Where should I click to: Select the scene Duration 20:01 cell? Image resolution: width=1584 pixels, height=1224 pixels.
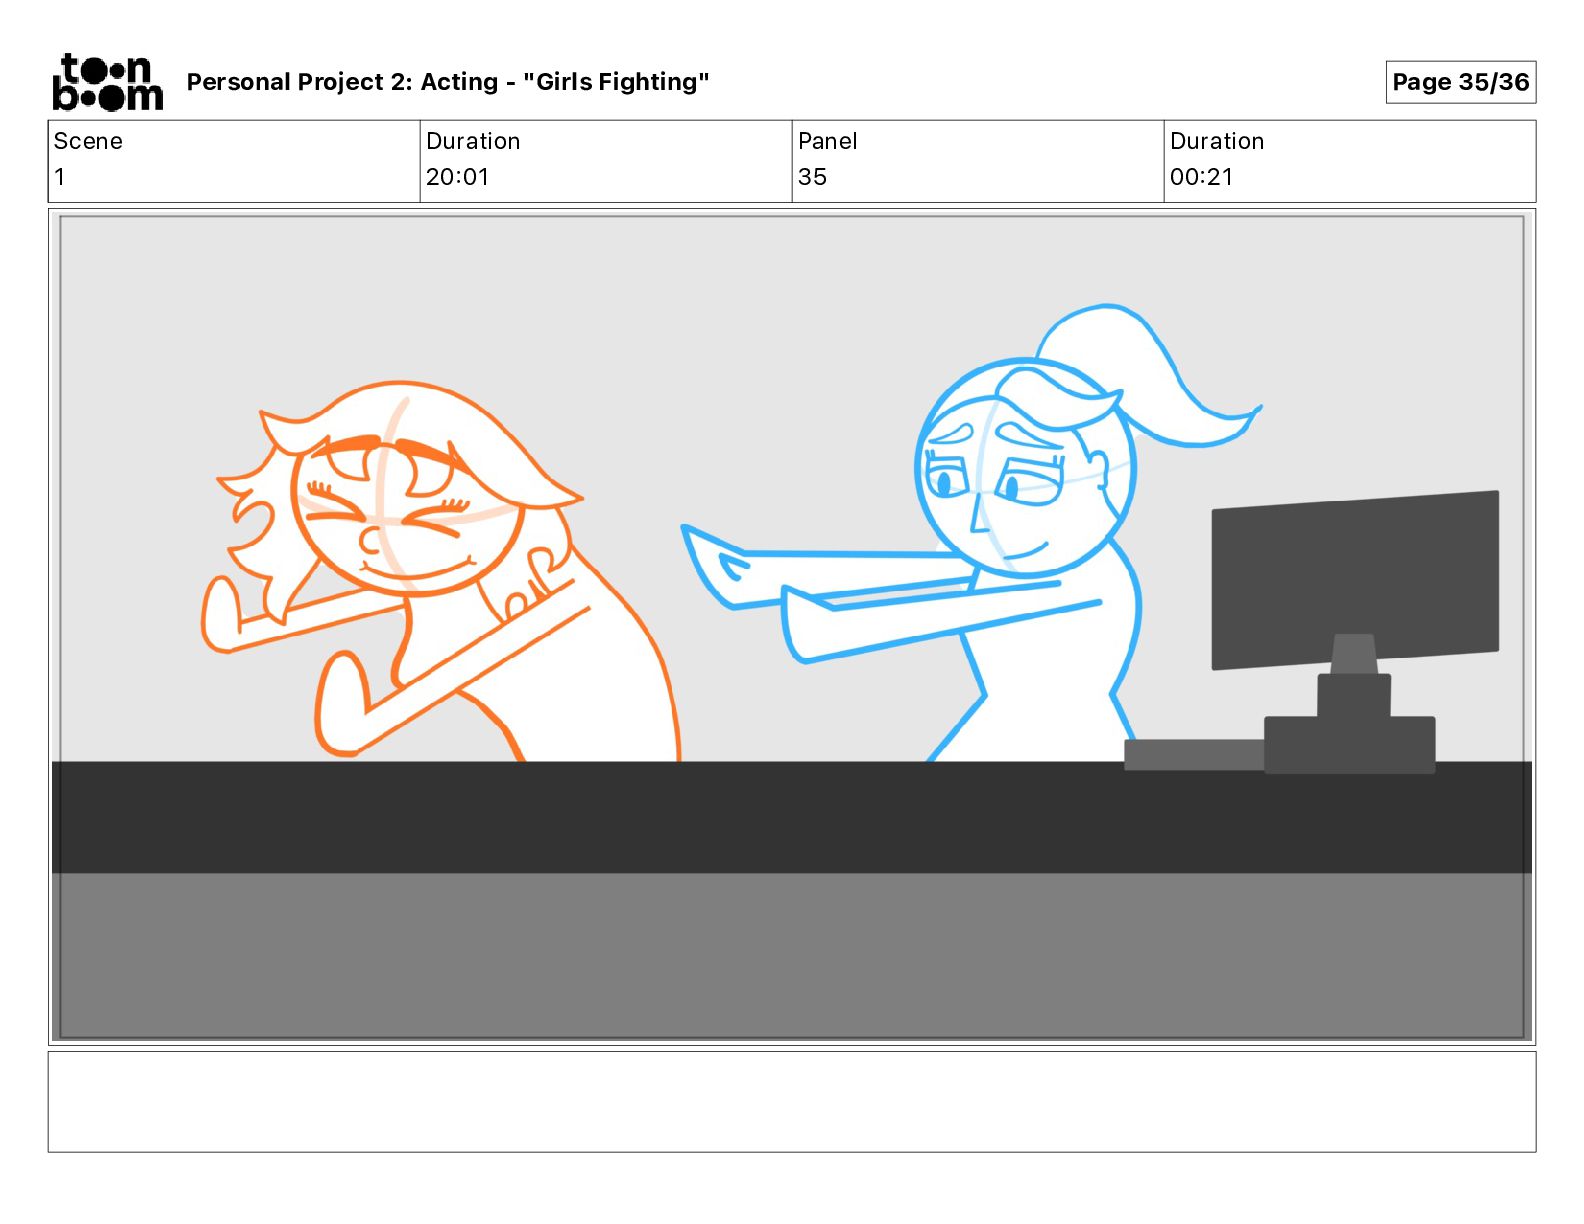tap(606, 161)
